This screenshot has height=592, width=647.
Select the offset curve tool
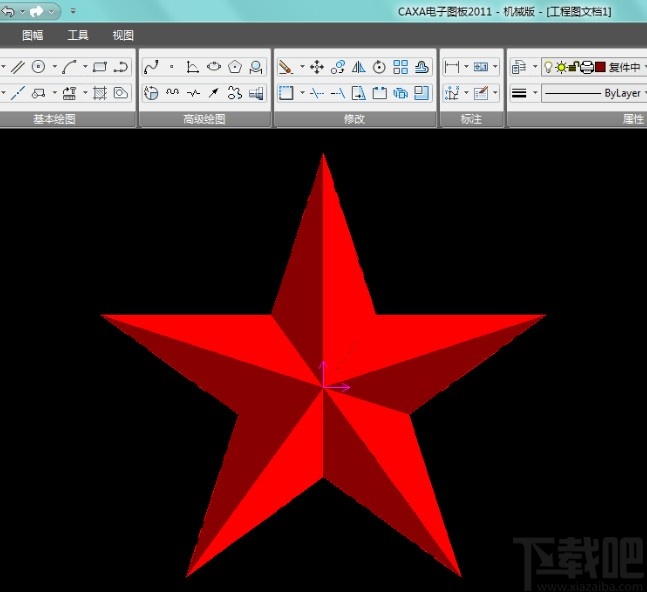(x=421, y=67)
